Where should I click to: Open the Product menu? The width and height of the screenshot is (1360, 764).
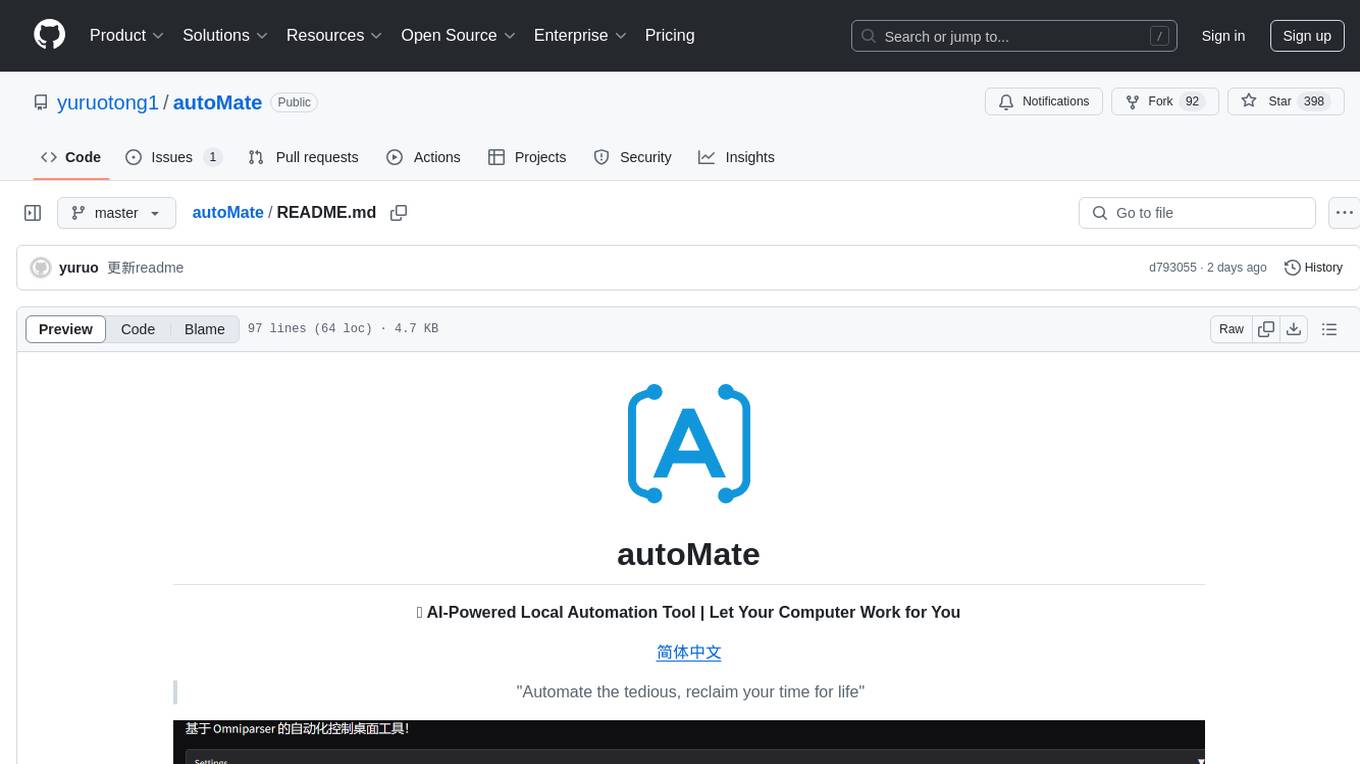click(127, 35)
